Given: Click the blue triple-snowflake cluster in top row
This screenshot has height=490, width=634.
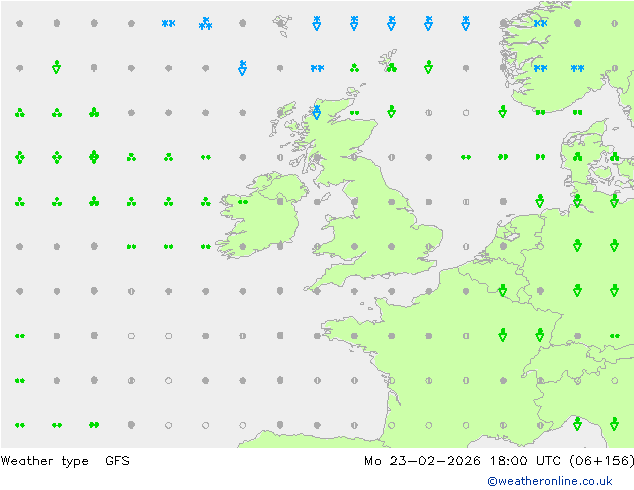Looking at the screenshot, I should point(205,23).
